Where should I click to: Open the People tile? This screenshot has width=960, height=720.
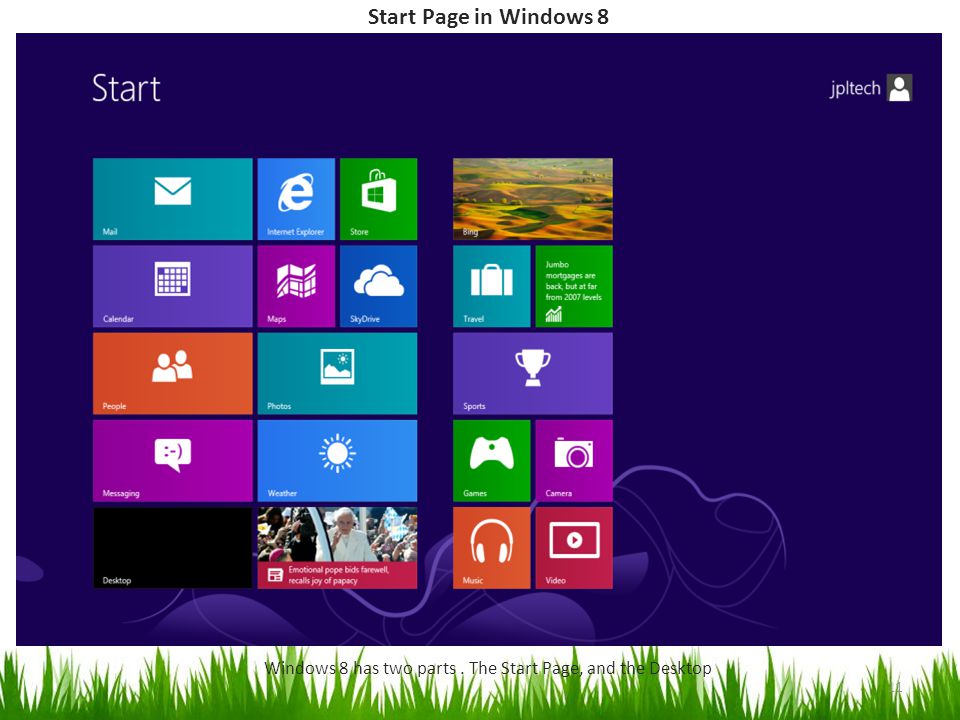click(x=173, y=373)
